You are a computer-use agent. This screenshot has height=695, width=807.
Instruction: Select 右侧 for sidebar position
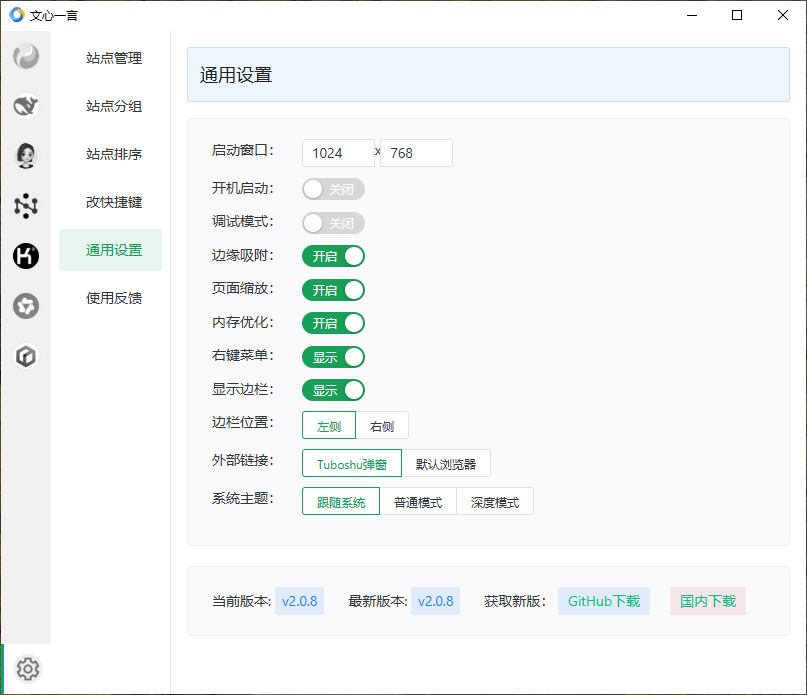coord(382,425)
